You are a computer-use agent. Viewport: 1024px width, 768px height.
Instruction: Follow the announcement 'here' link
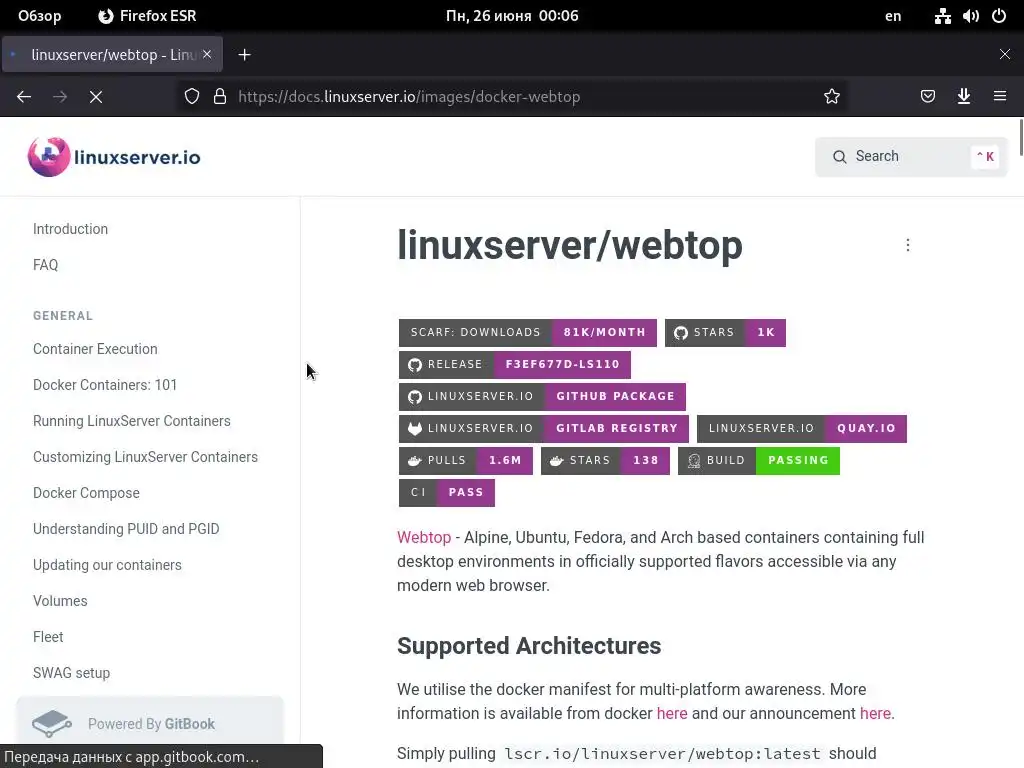[x=875, y=713]
